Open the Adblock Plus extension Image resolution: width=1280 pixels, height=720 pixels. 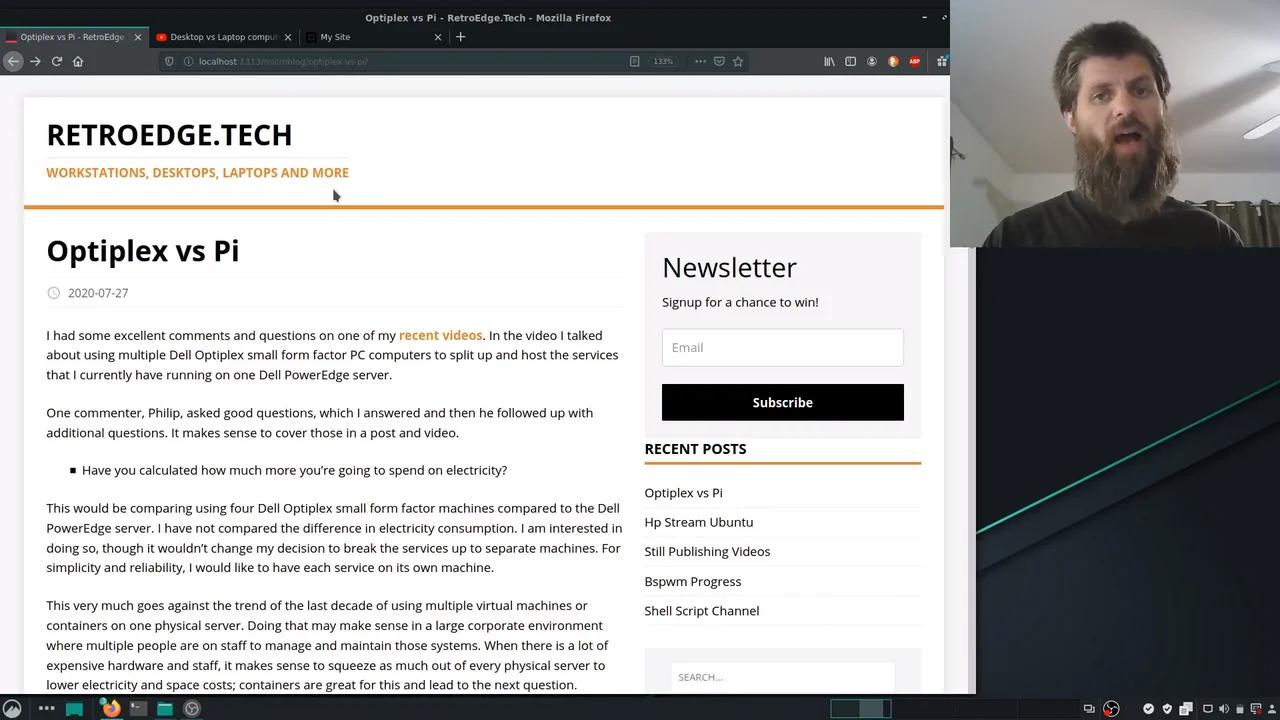click(914, 61)
